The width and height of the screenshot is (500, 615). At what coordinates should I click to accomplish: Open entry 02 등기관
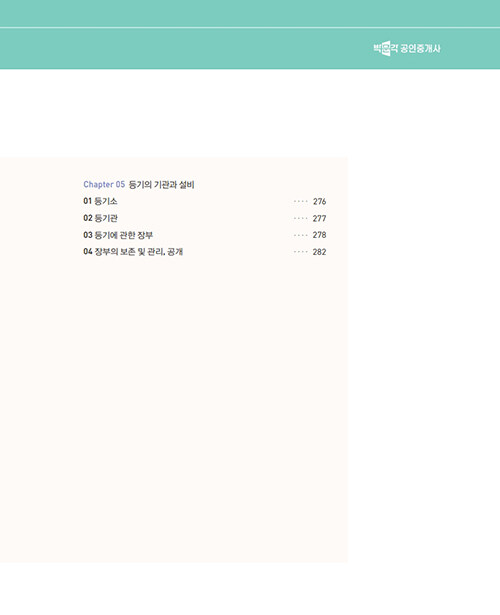[x=100, y=218]
